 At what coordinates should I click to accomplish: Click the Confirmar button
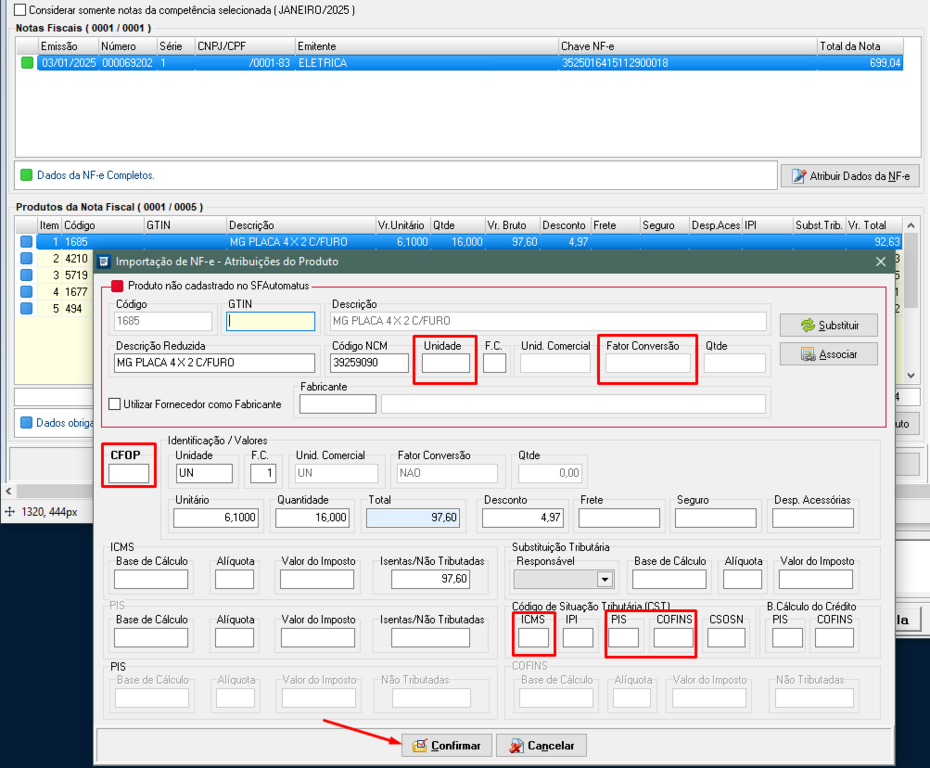click(447, 746)
